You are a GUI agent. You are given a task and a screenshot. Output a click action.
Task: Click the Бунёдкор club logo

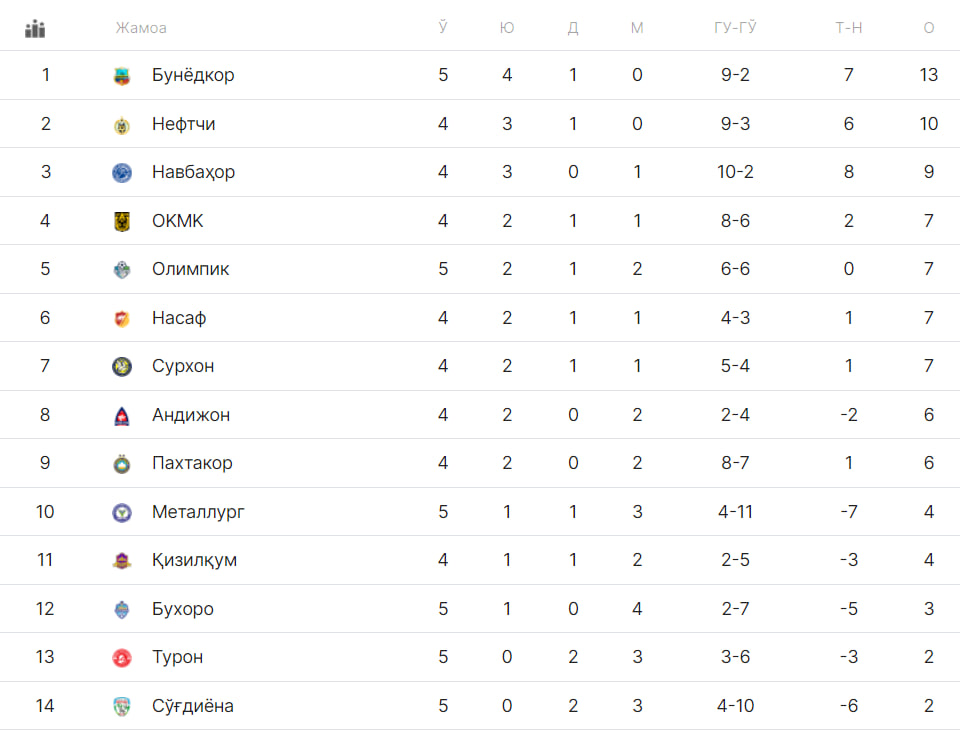click(x=121, y=76)
